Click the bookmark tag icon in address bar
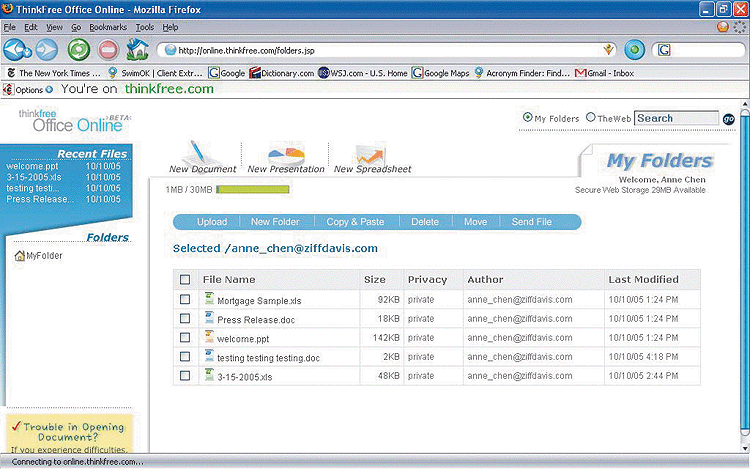This screenshot has width=750, height=469. point(608,49)
